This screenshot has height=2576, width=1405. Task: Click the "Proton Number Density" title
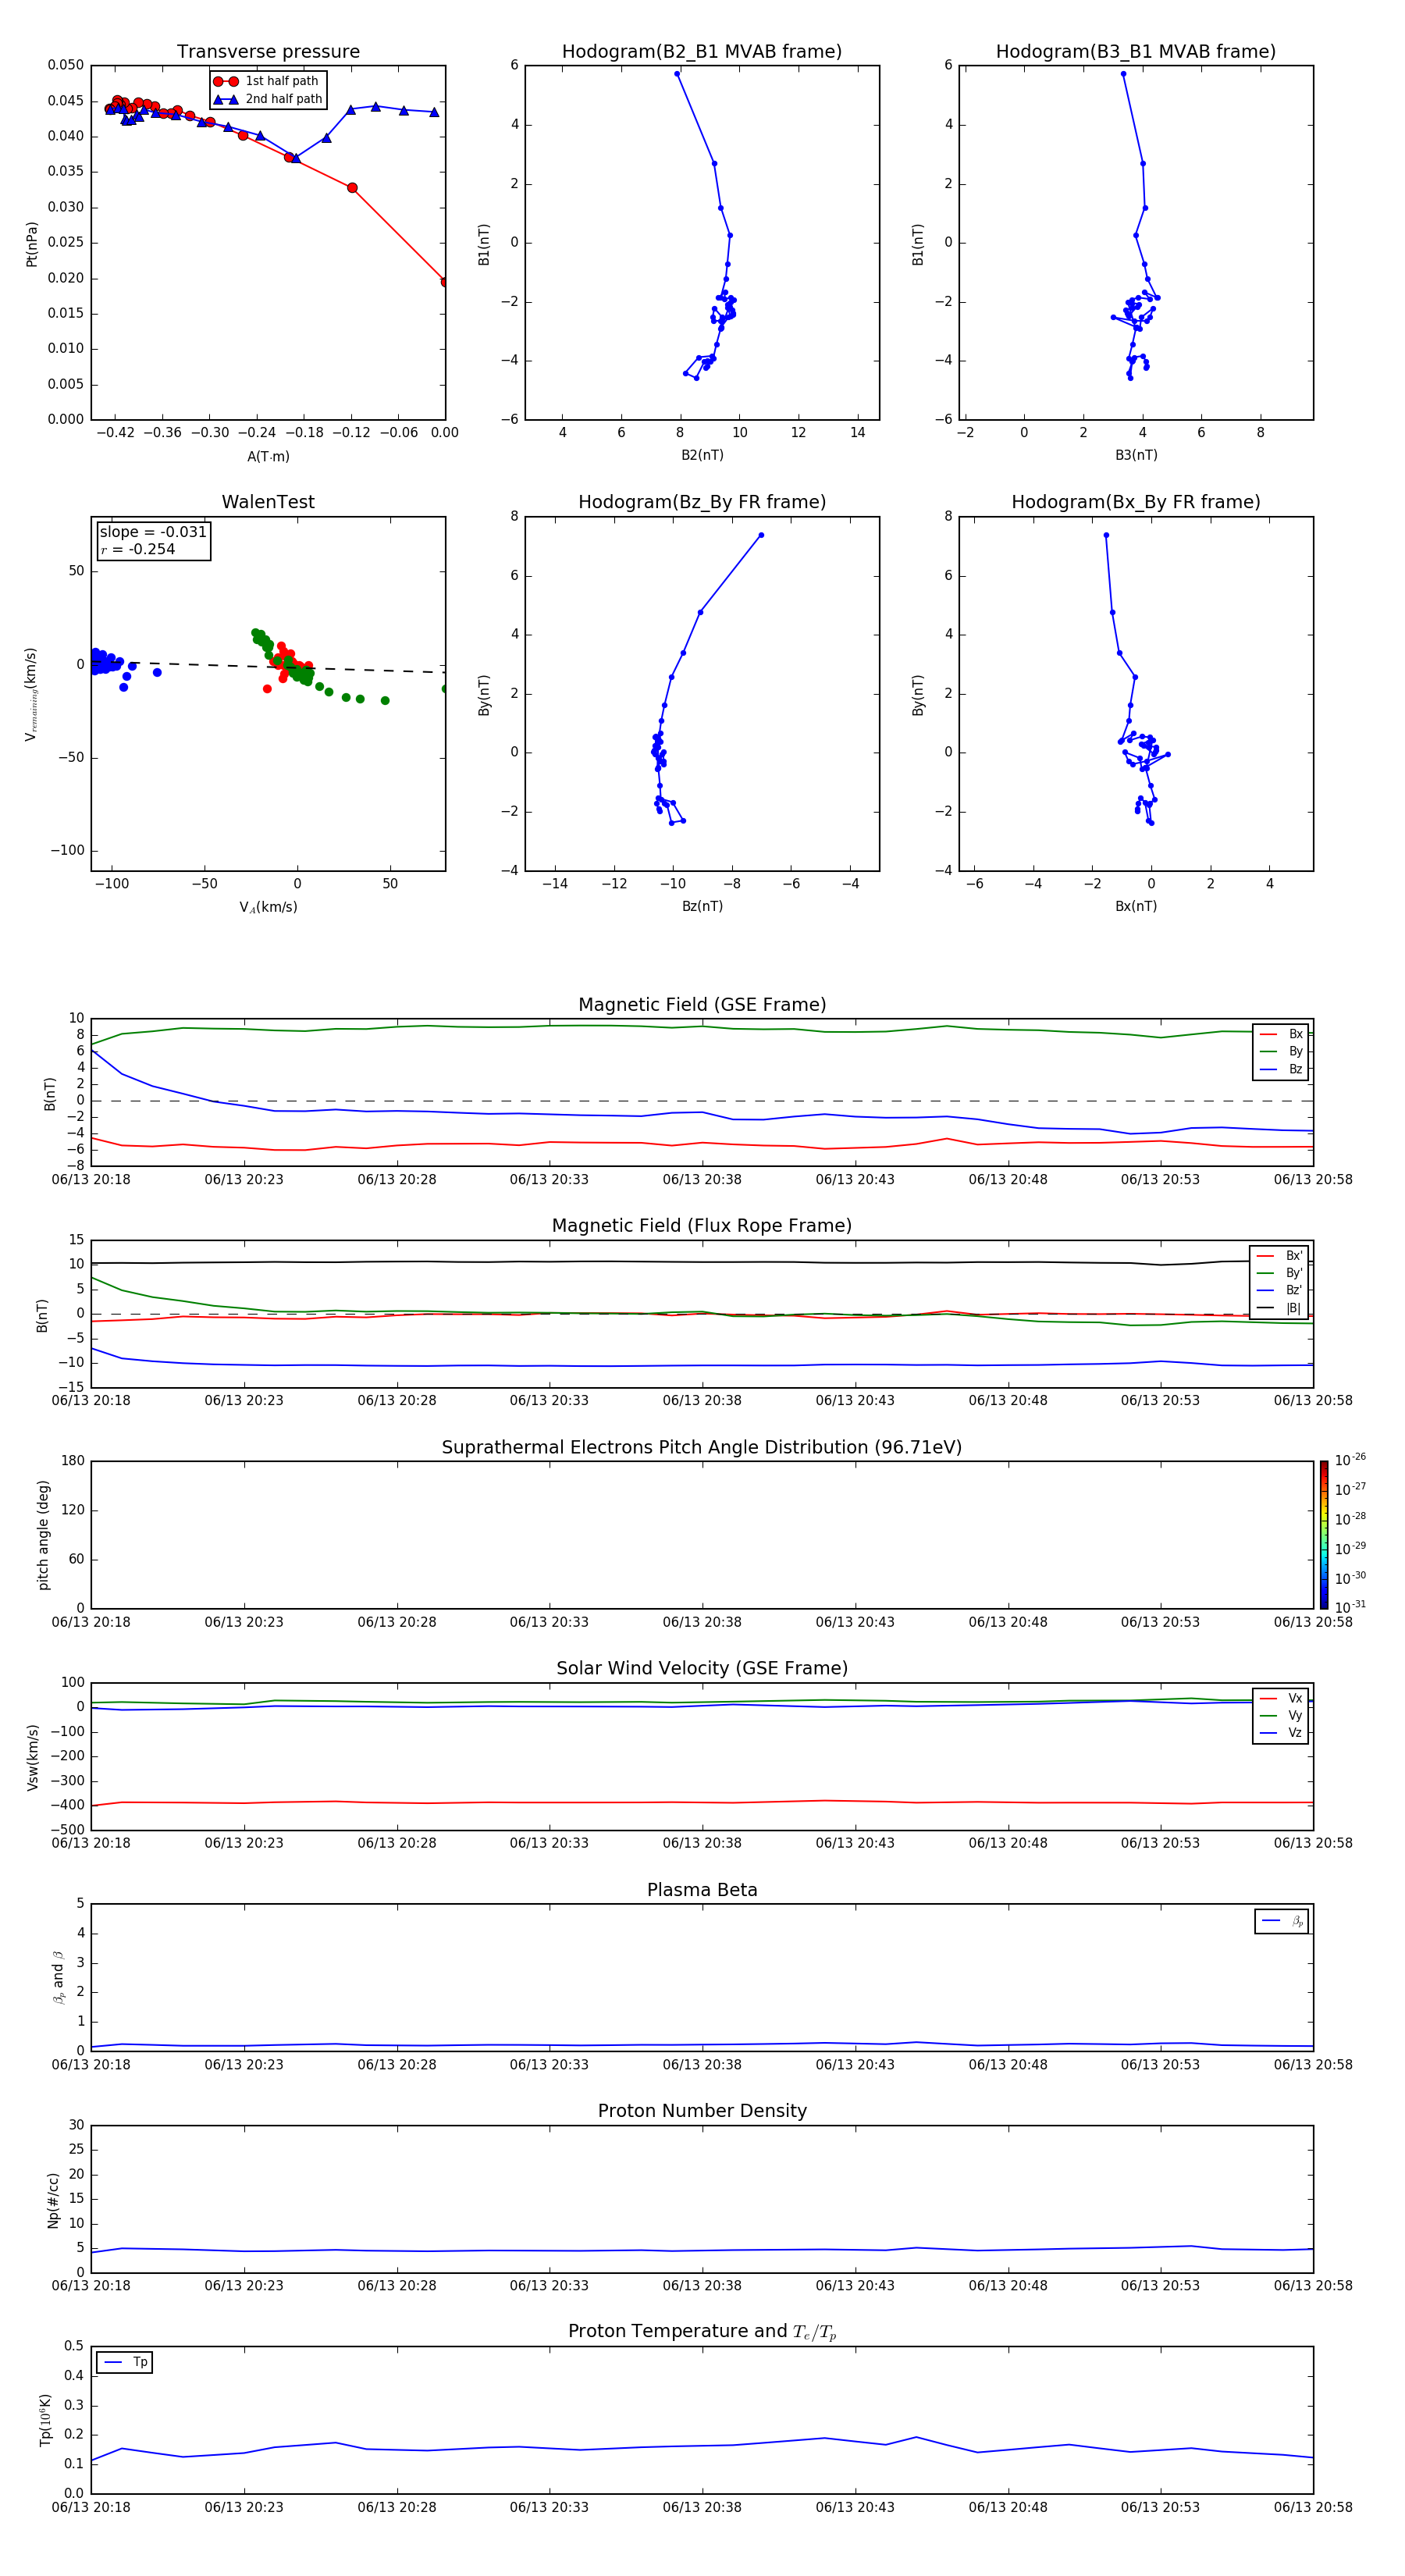(702, 2111)
